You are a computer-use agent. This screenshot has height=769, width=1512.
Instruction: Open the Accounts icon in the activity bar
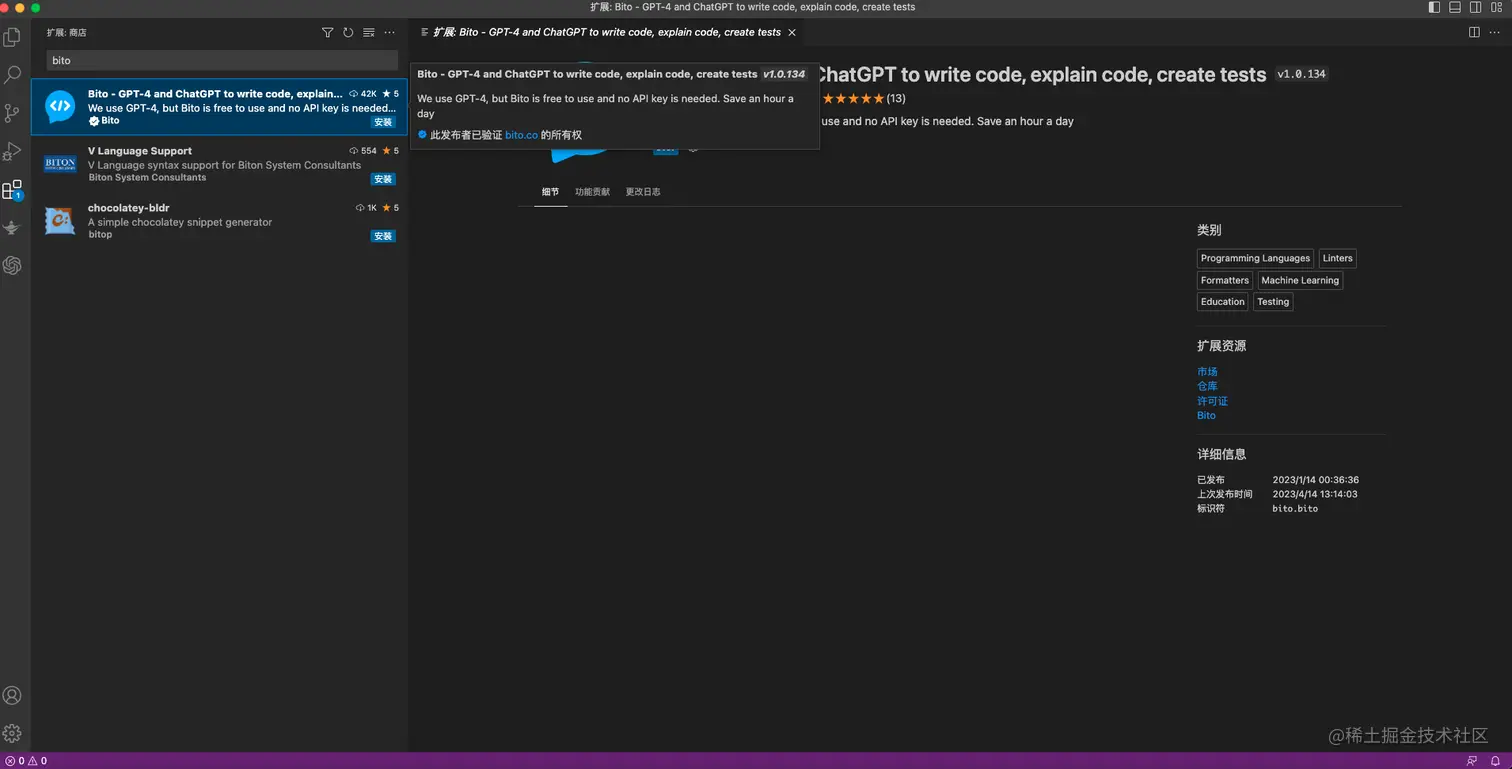[x=12, y=695]
